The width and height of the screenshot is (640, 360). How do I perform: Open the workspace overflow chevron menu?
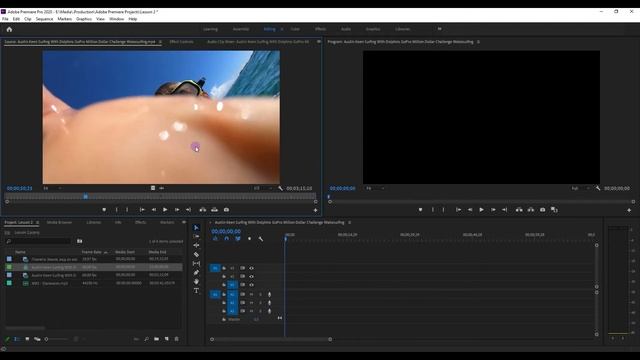click(x=440, y=29)
